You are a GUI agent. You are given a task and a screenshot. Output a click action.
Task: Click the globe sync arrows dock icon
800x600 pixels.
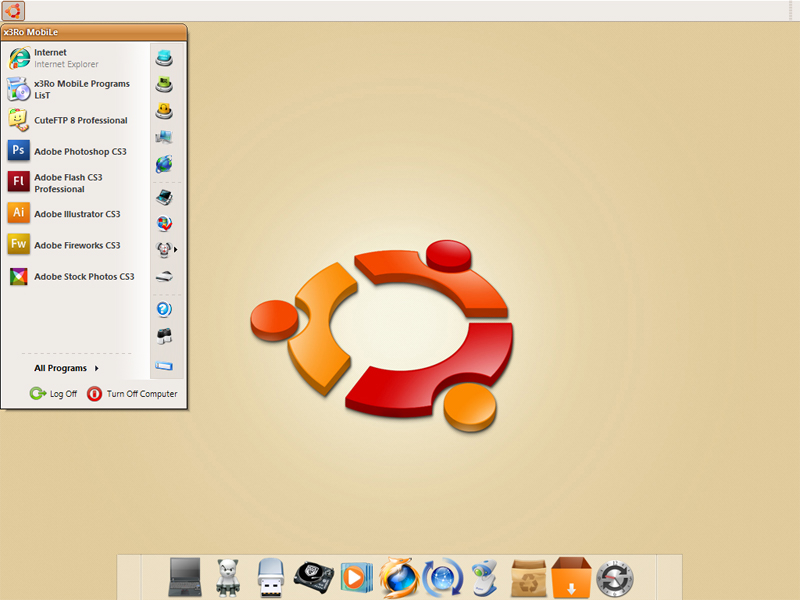click(442, 578)
